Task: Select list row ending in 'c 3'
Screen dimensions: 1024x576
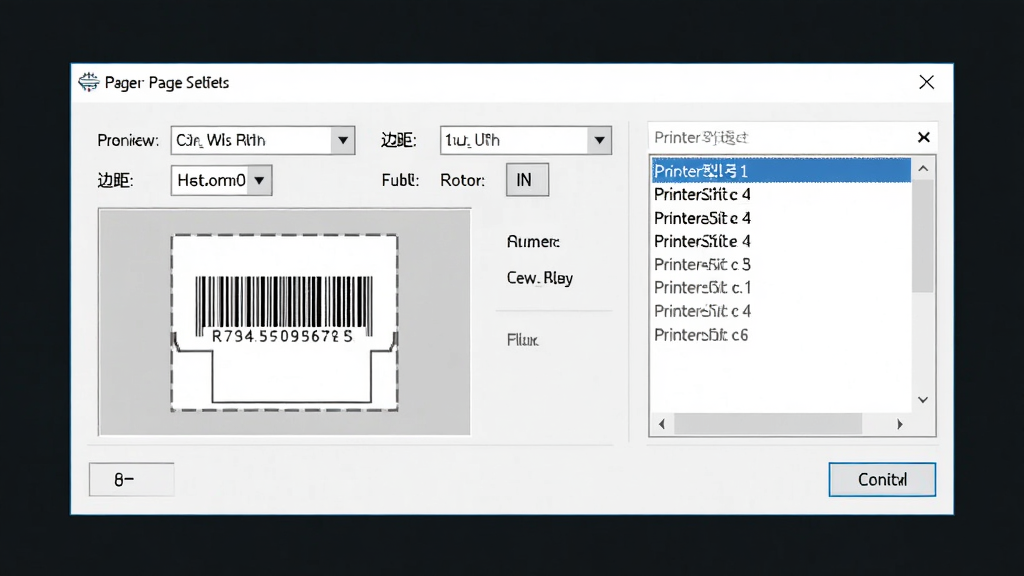Action: (781, 264)
